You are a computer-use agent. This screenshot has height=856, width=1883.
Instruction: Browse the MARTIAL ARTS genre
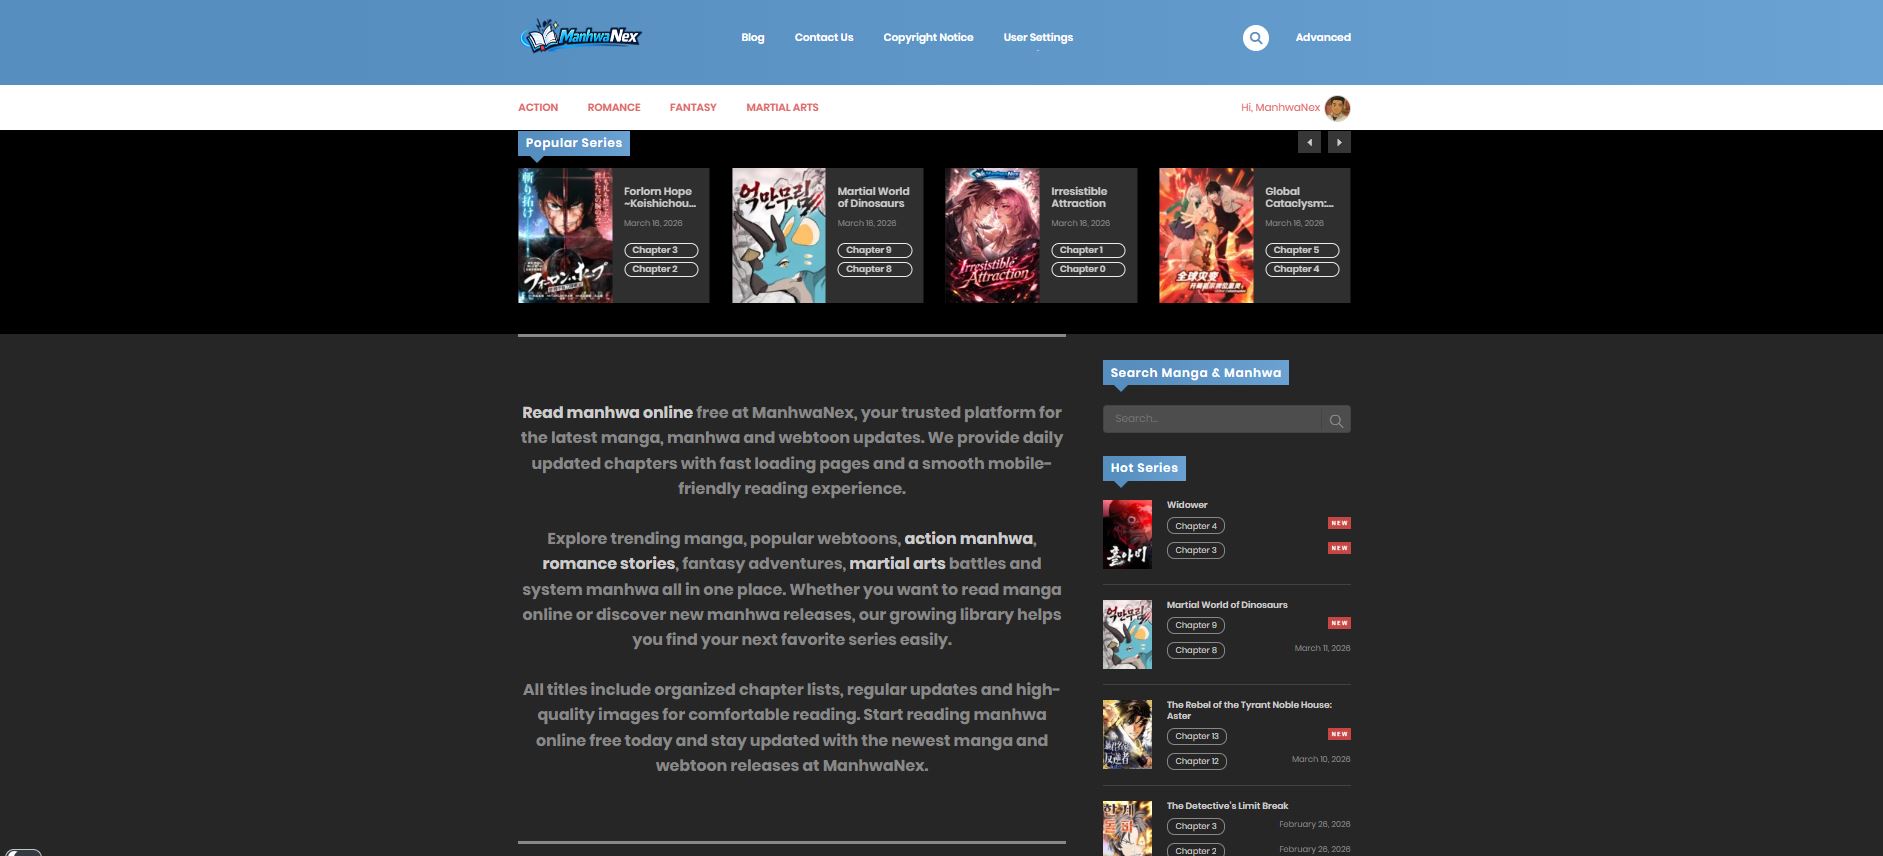click(x=782, y=107)
